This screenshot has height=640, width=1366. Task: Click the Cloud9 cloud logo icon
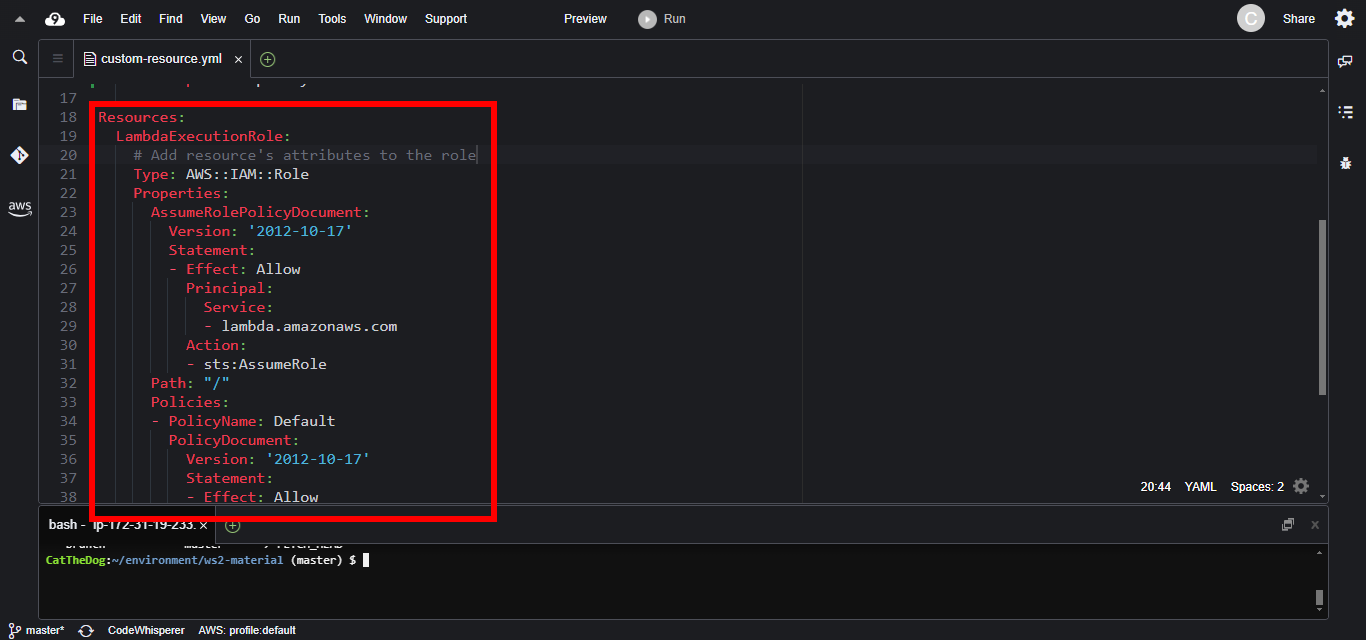click(x=55, y=19)
